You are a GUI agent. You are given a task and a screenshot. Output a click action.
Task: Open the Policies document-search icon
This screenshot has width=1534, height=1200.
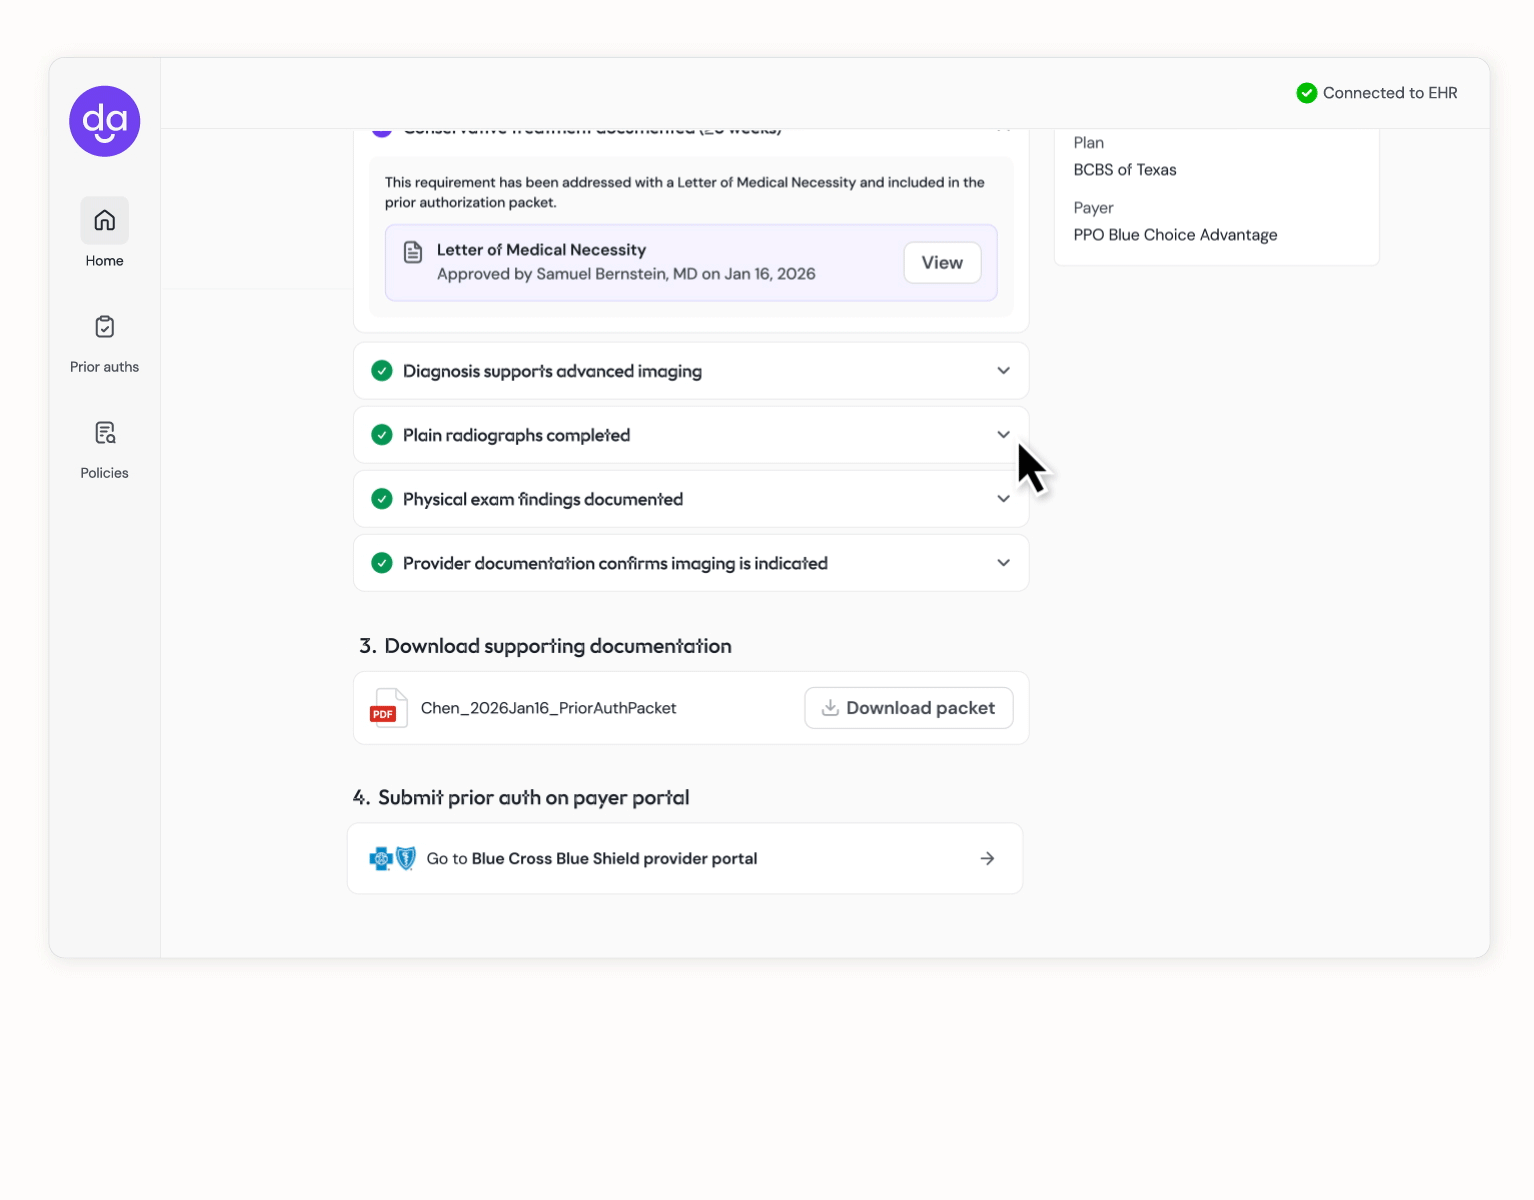pyautogui.click(x=105, y=433)
